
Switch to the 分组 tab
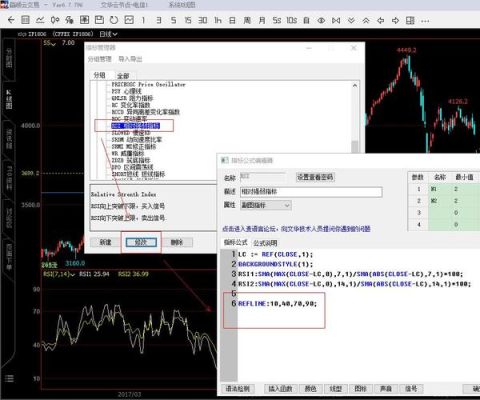coord(99,75)
